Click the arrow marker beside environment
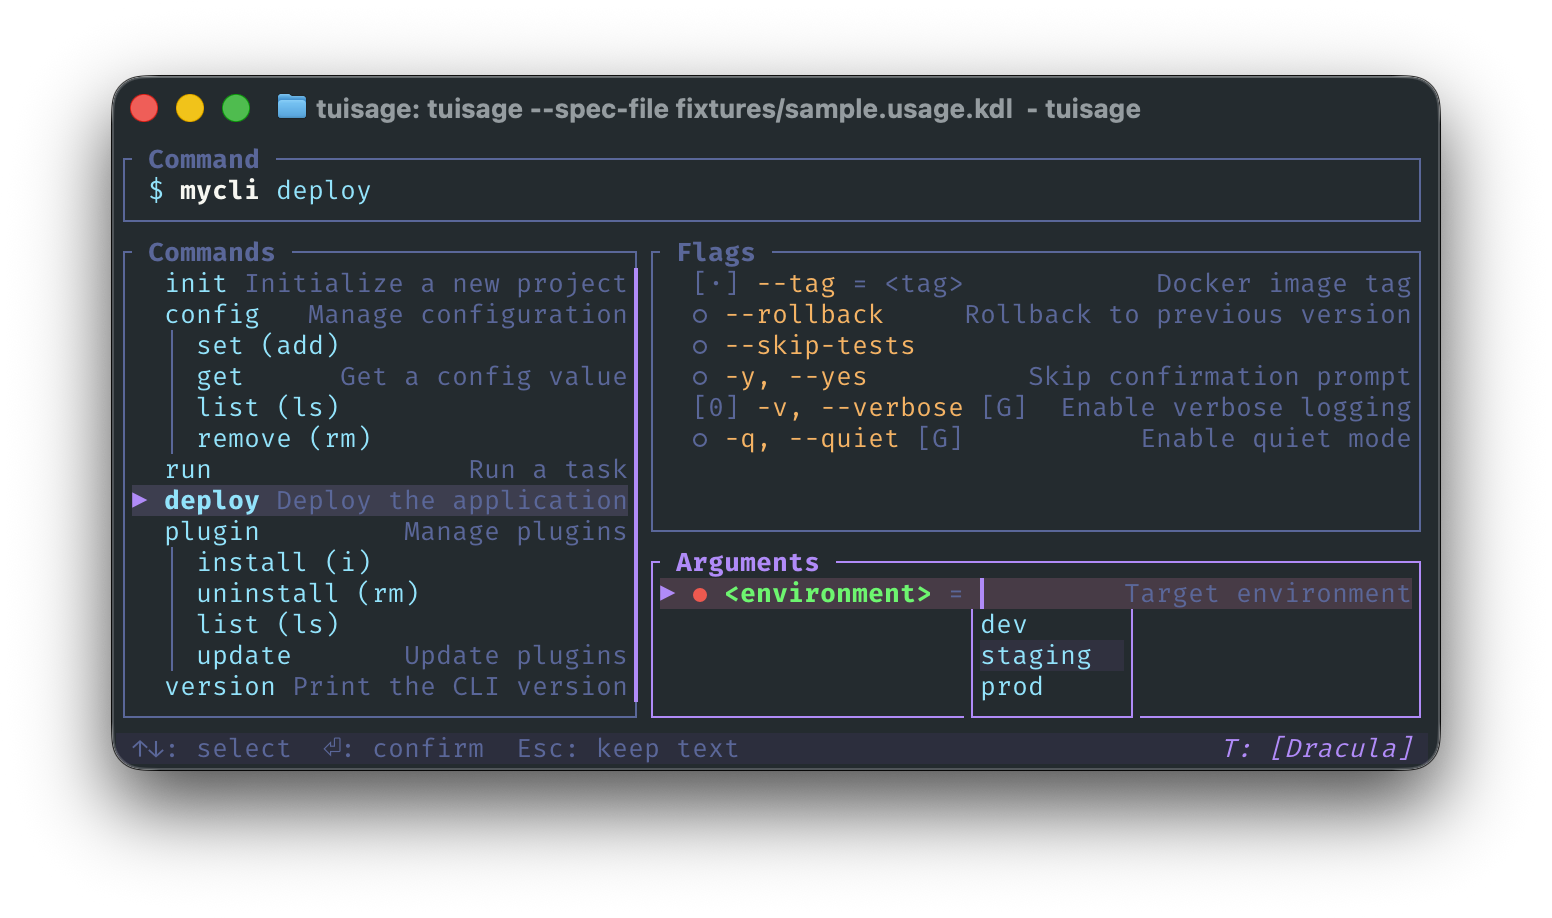1552x918 pixels. pyautogui.click(x=668, y=594)
